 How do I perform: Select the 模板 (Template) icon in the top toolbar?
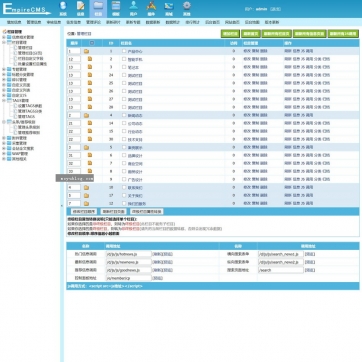[116, 8]
